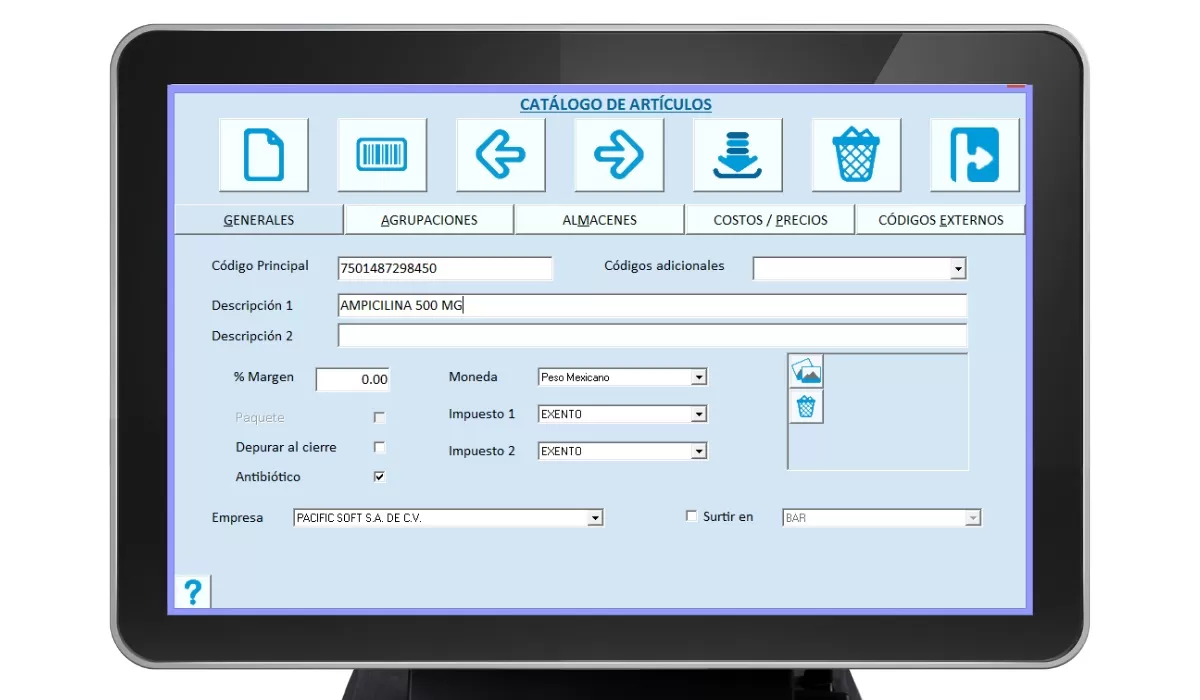Viewport: 1200px width, 700px height.
Task: Click the save download icon
Action: [737, 155]
